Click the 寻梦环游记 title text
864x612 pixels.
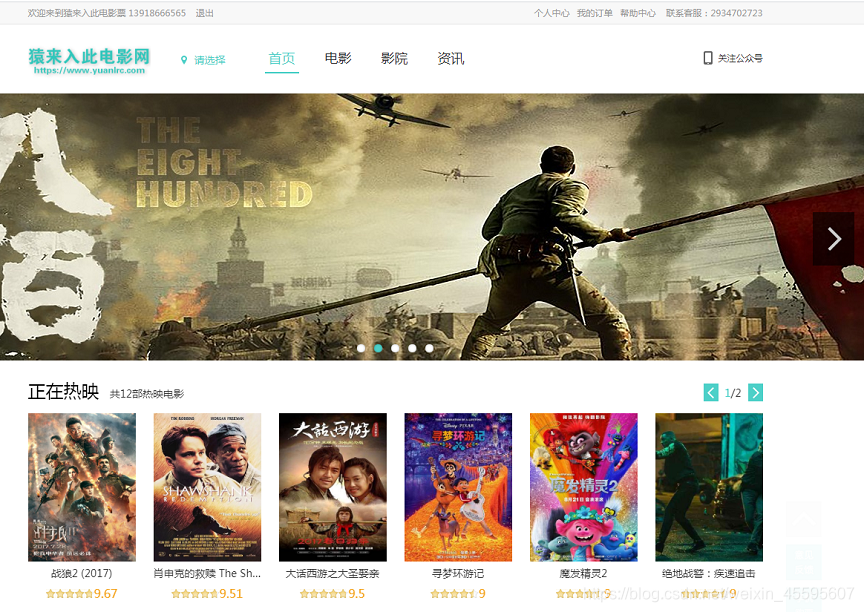[458, 573]
